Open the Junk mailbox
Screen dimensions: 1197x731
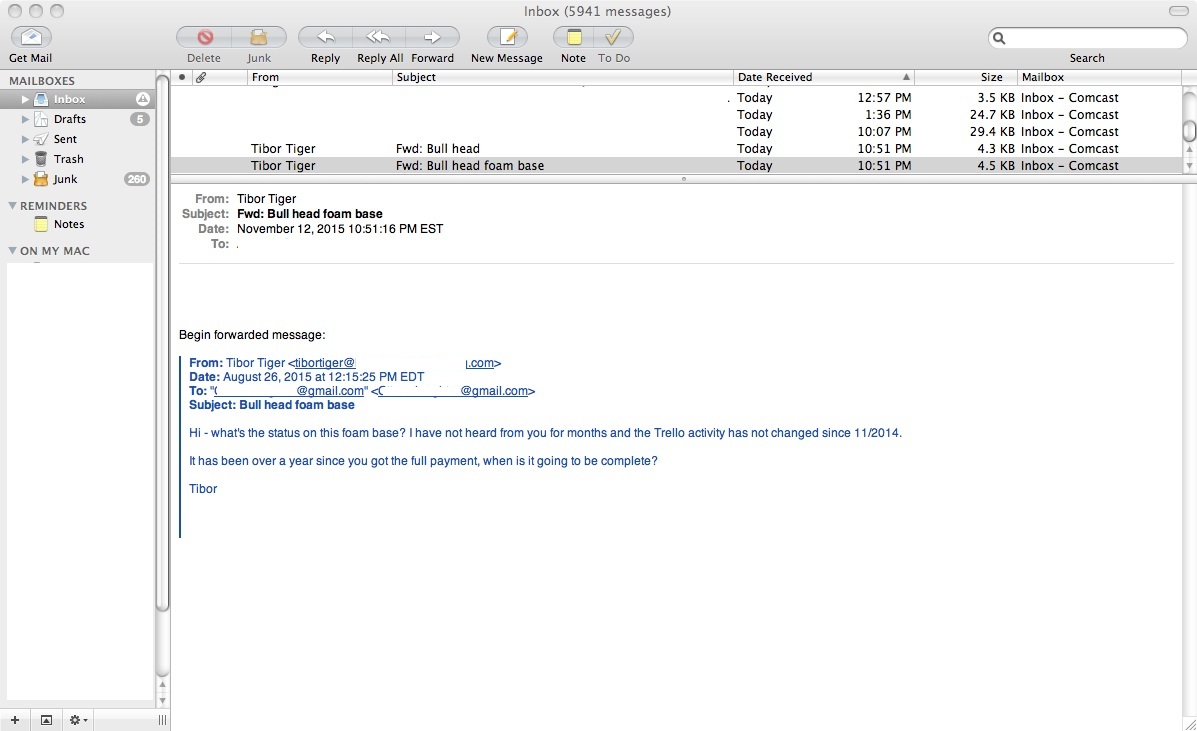click(x=65, y=179)
